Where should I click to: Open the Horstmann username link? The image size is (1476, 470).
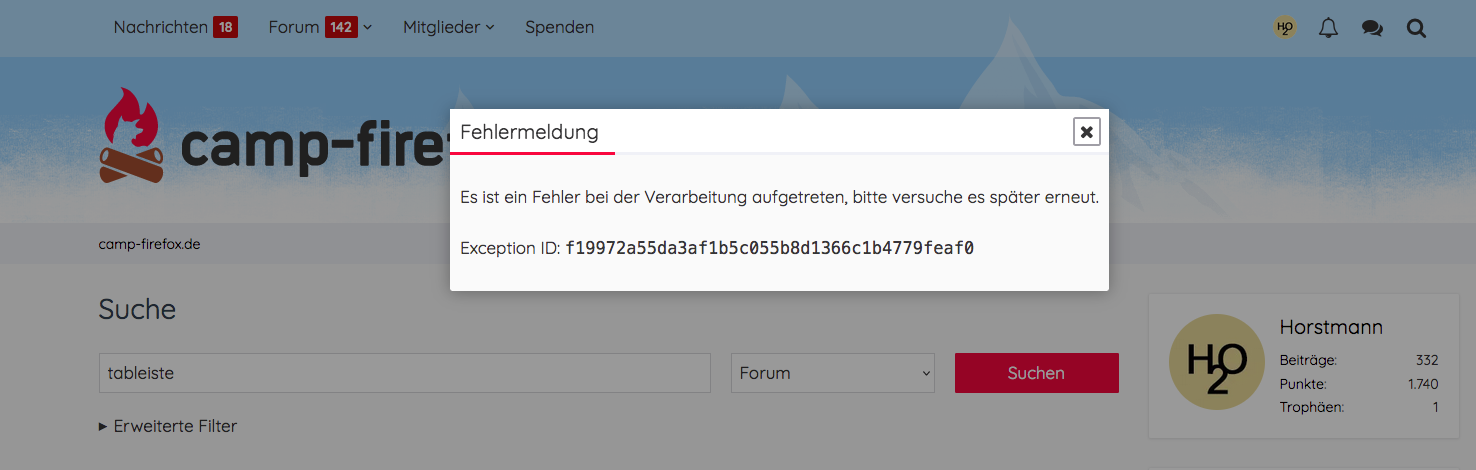point(1331,327)
